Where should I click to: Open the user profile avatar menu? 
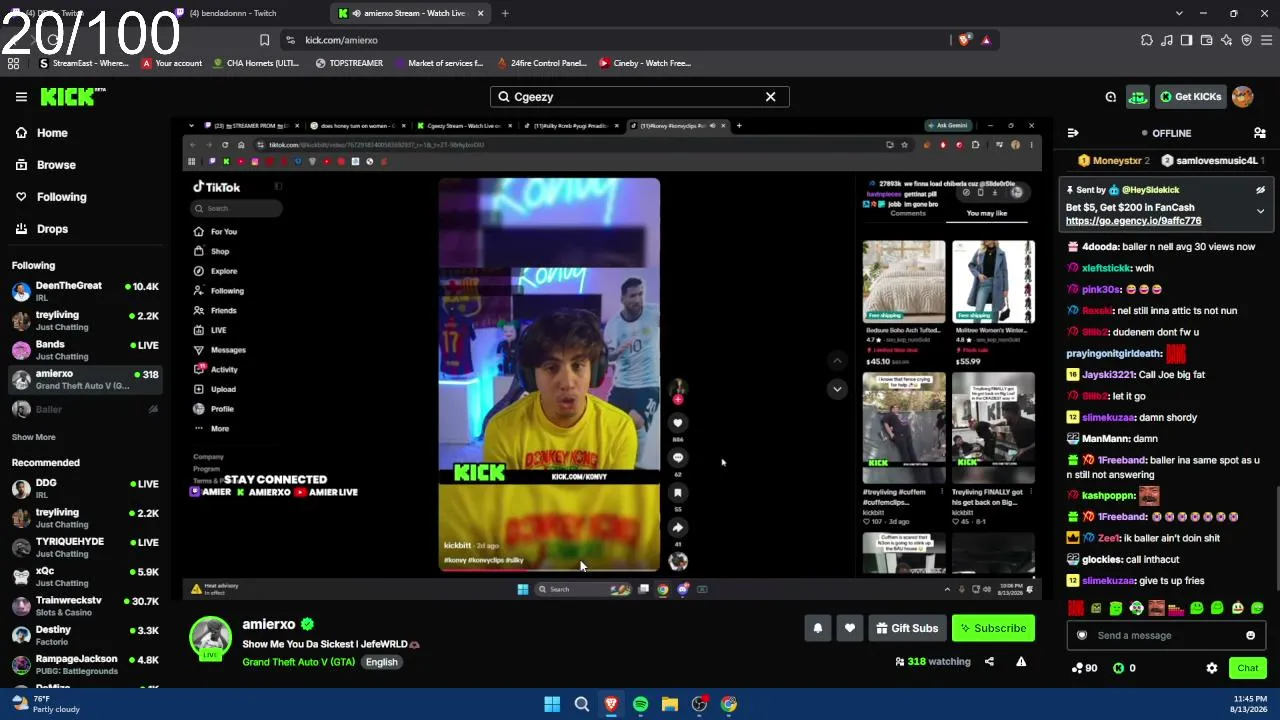pyautogui.click(x=1243, y=97)
